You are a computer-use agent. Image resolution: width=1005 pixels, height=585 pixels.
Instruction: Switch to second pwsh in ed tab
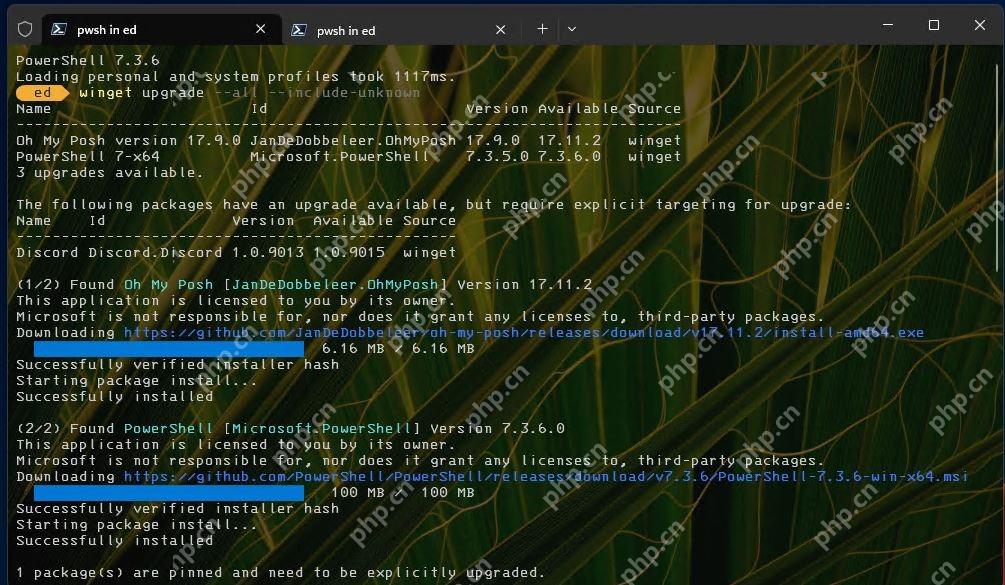(x=401, y=29)
